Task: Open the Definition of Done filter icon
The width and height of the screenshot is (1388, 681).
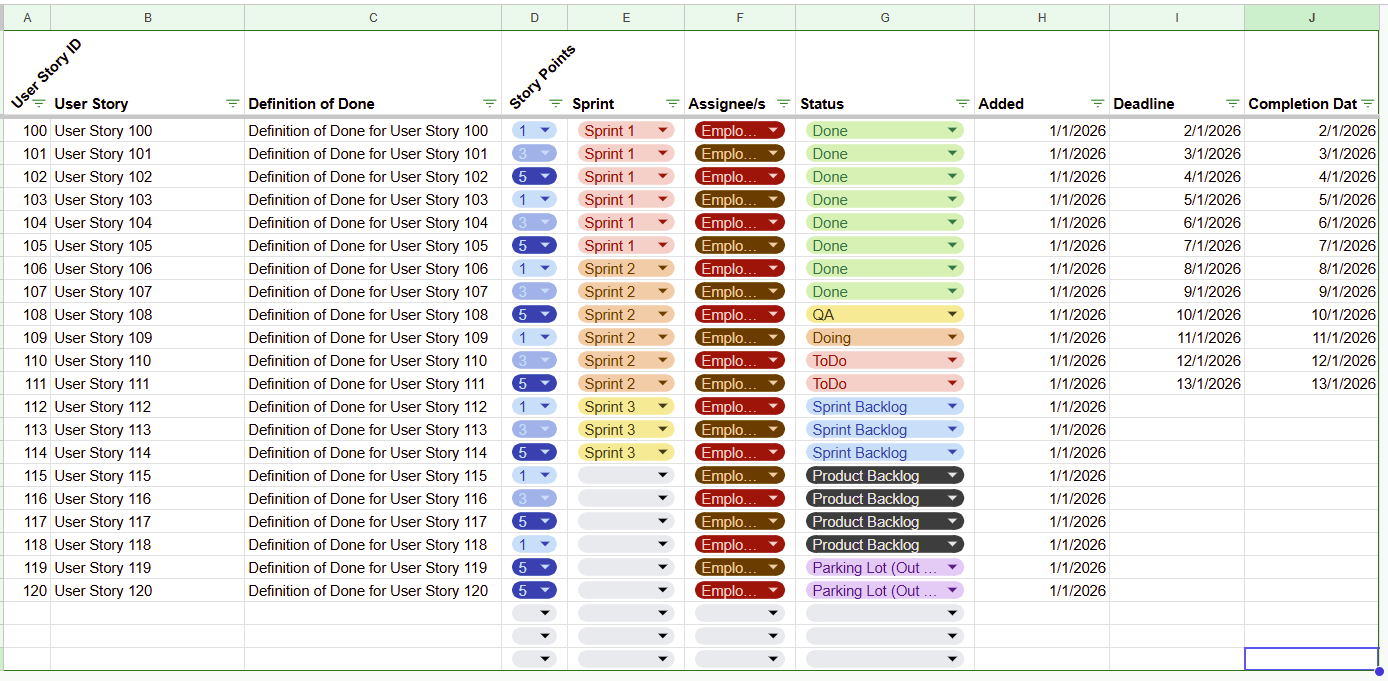Action: click(x=490, y=104)
